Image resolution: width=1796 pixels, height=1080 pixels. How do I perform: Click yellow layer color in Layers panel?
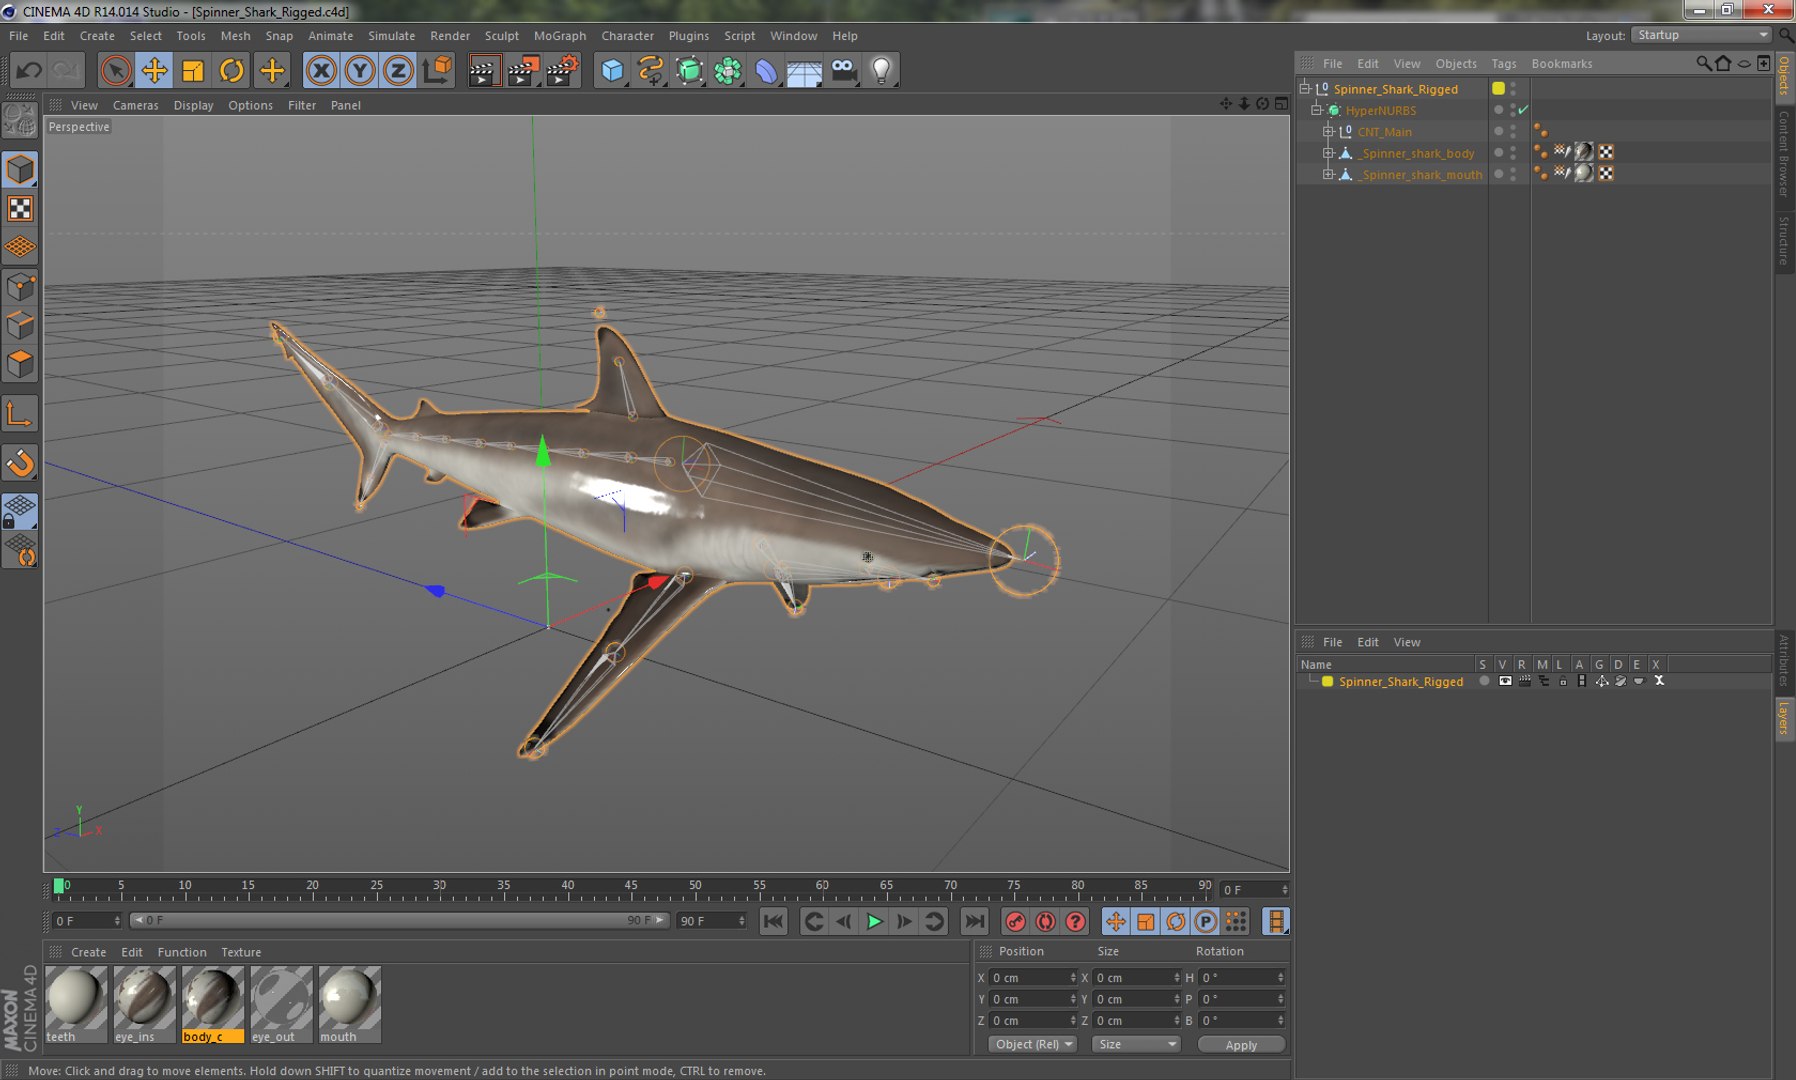pyautogui.click(x=1328, y=681)
